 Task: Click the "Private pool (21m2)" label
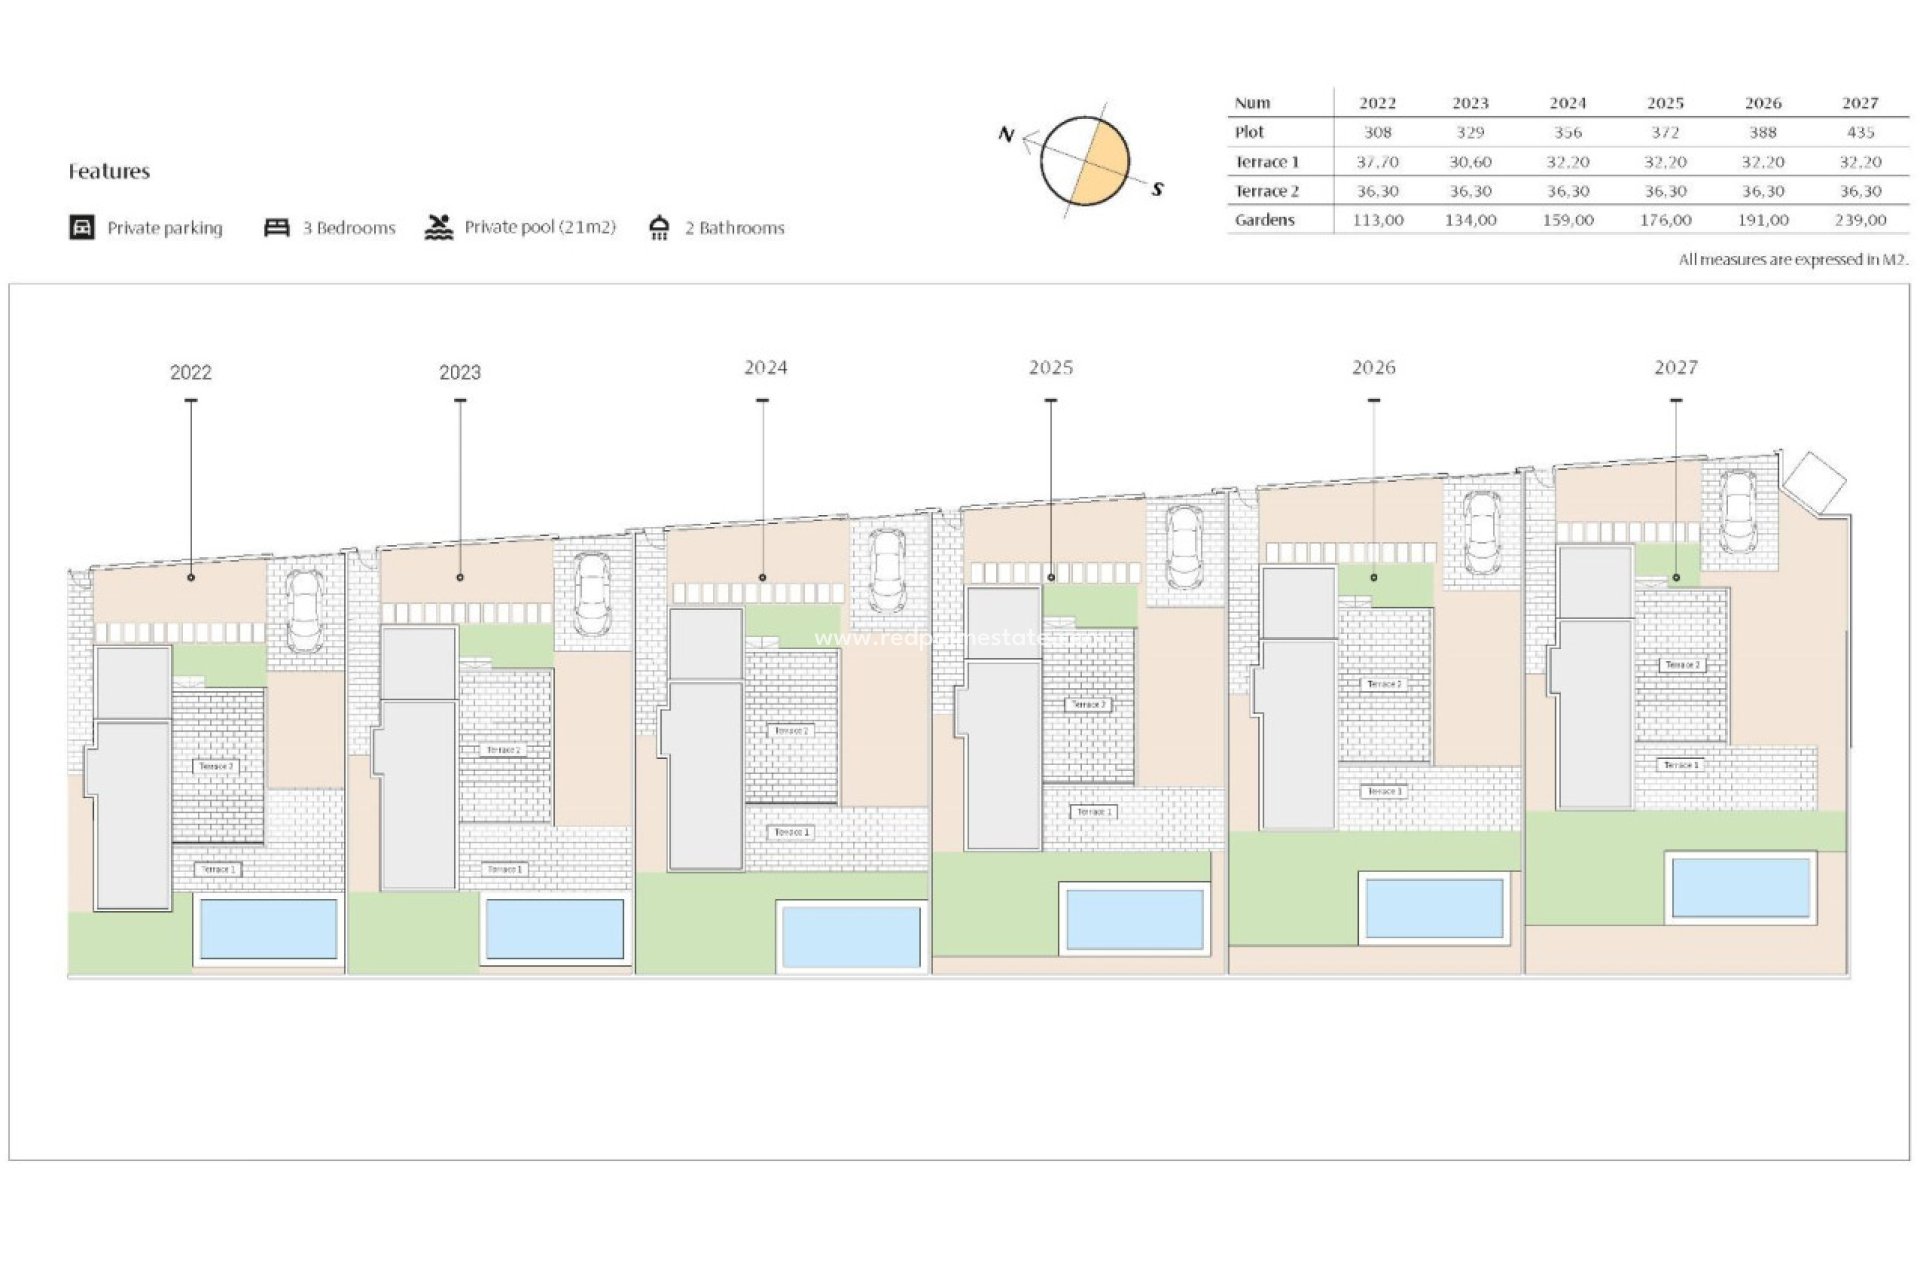[x=540, y=227]
